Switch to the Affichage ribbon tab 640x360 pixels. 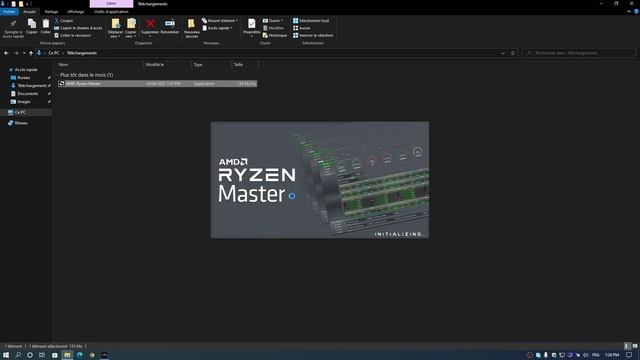coord(76,12)
